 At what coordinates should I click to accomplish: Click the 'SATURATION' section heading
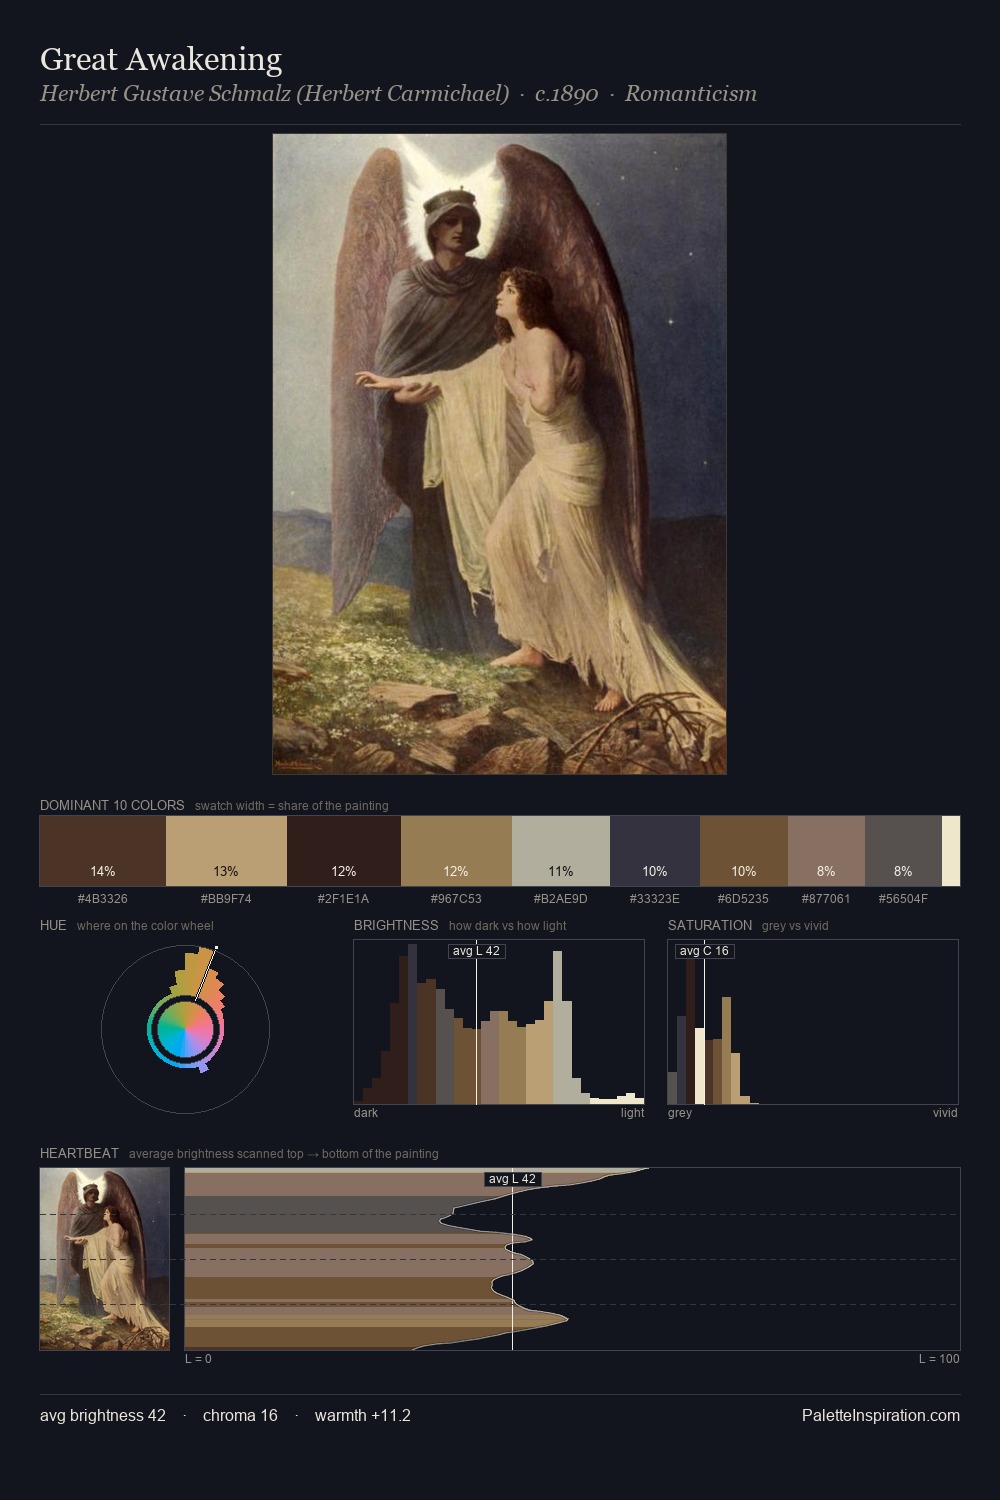pos(710,925)
